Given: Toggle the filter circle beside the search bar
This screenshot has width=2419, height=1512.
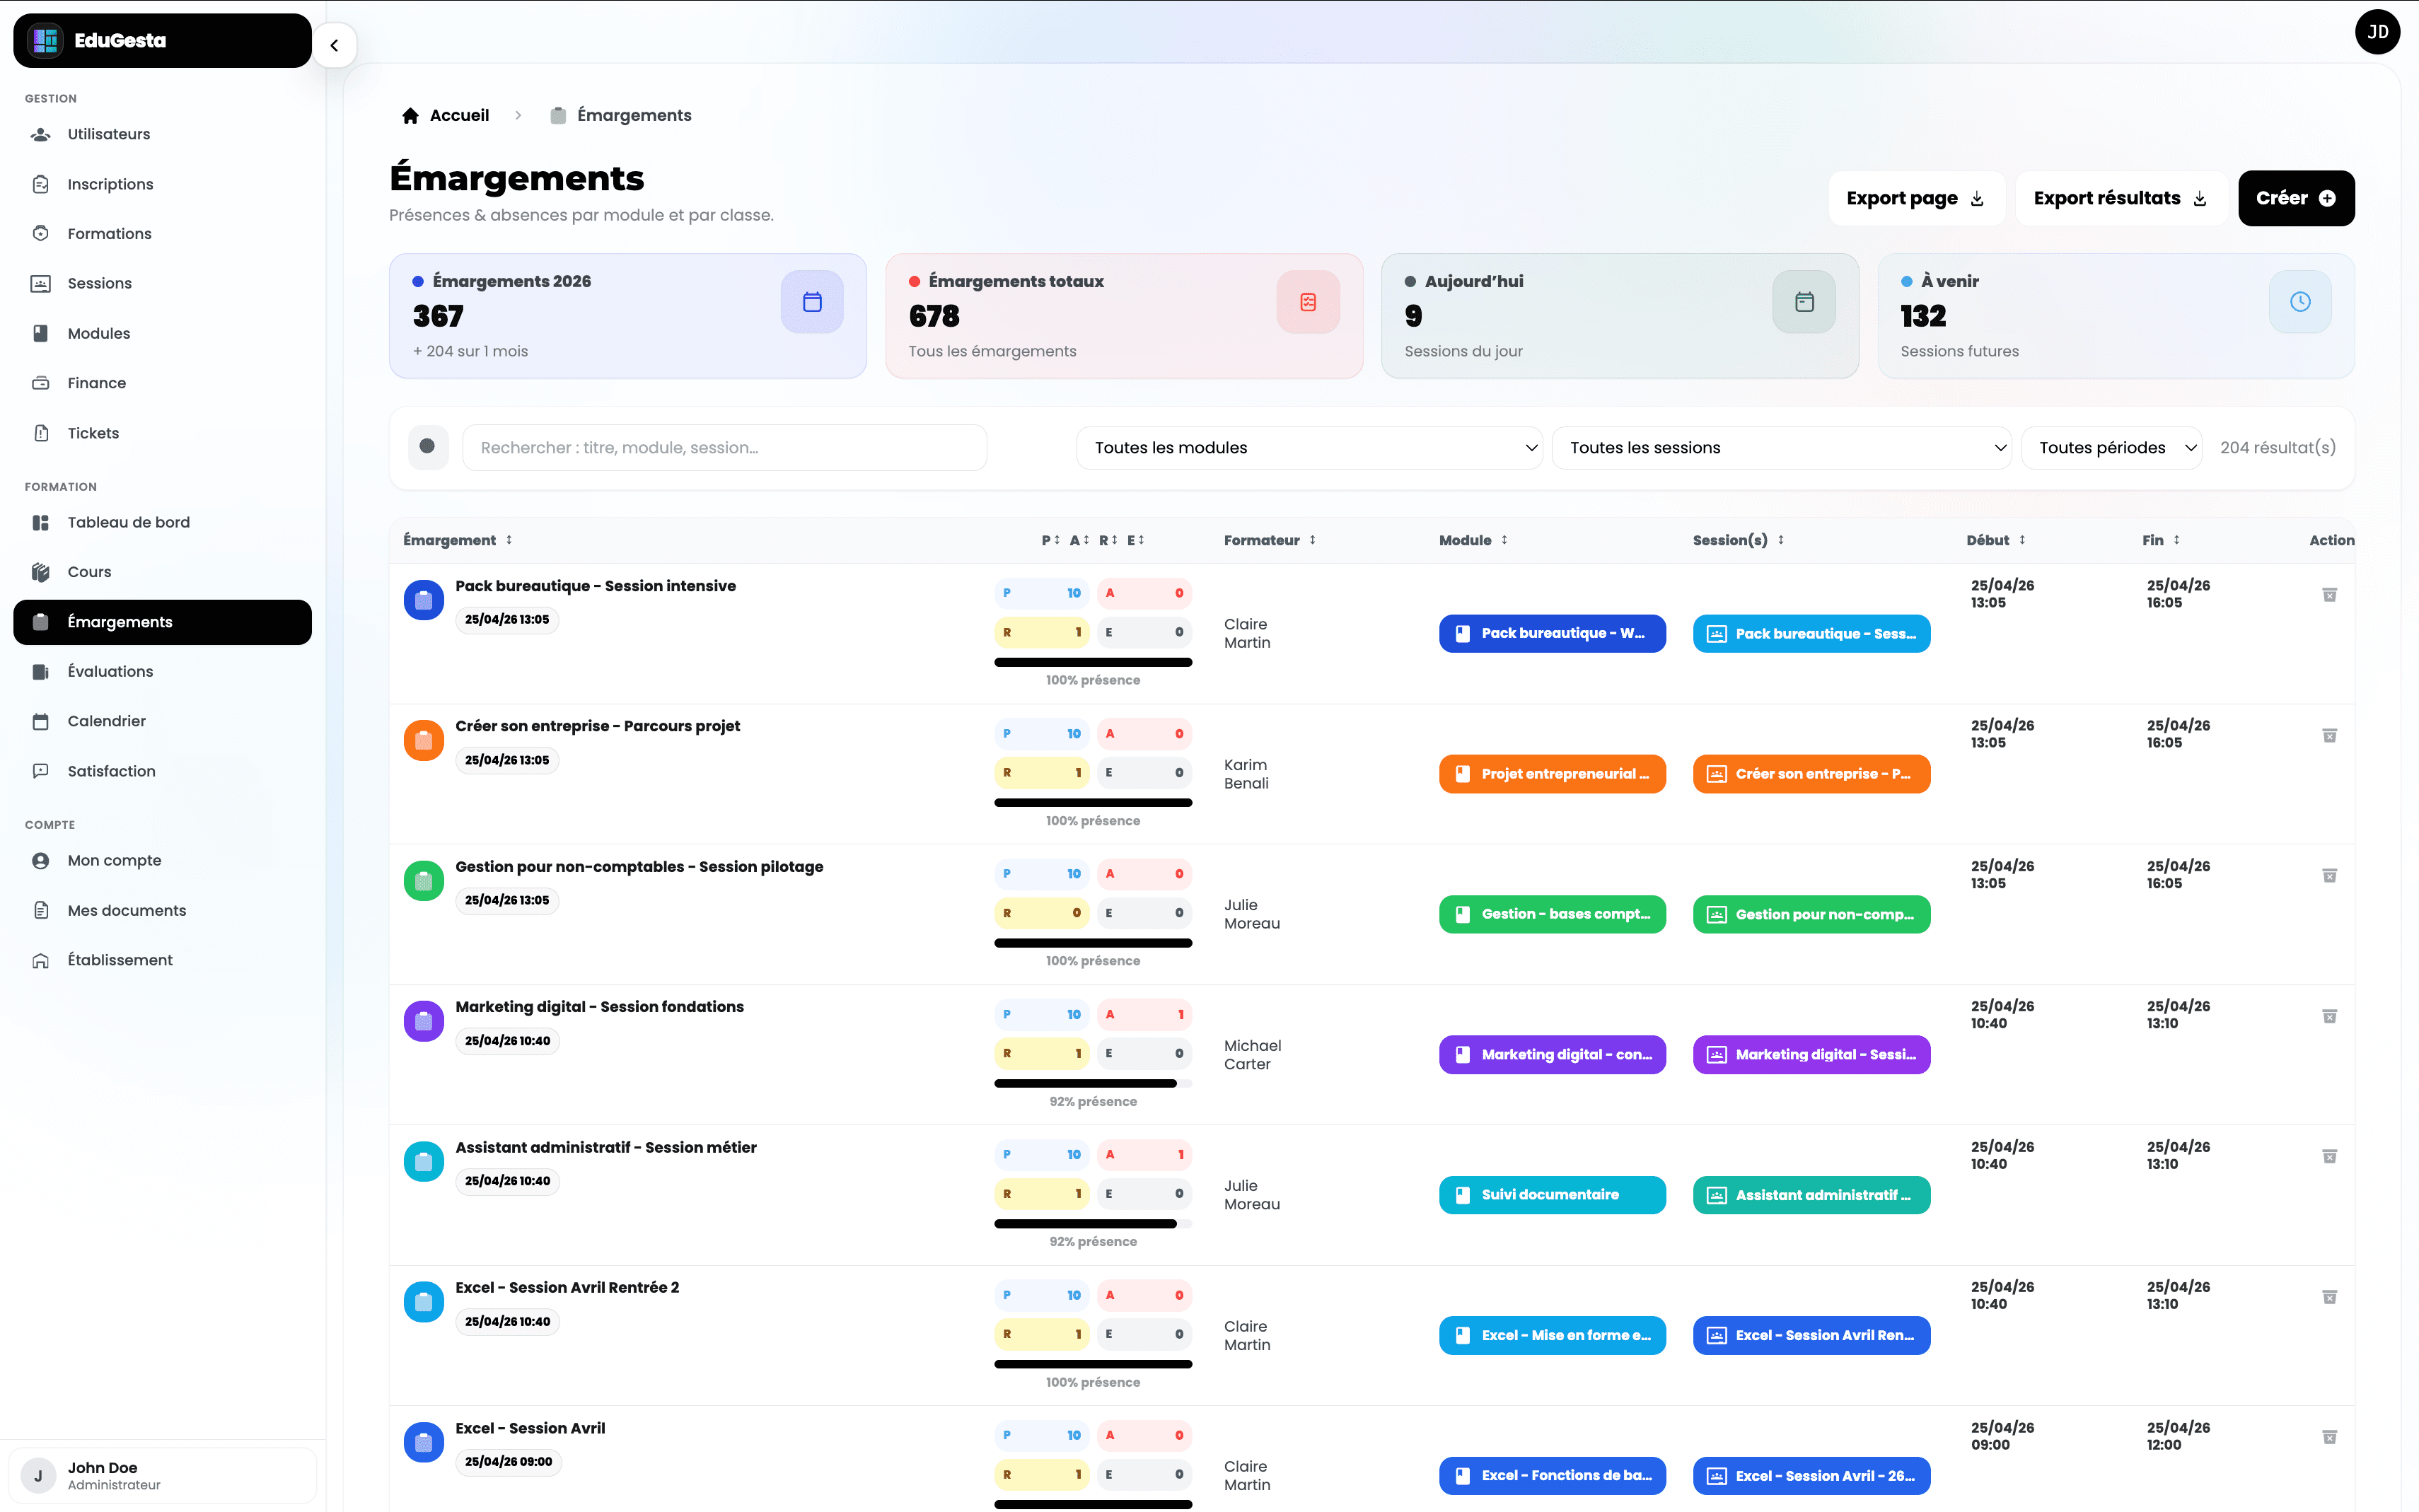Looking at the screenshot, I should coord(427,447).
